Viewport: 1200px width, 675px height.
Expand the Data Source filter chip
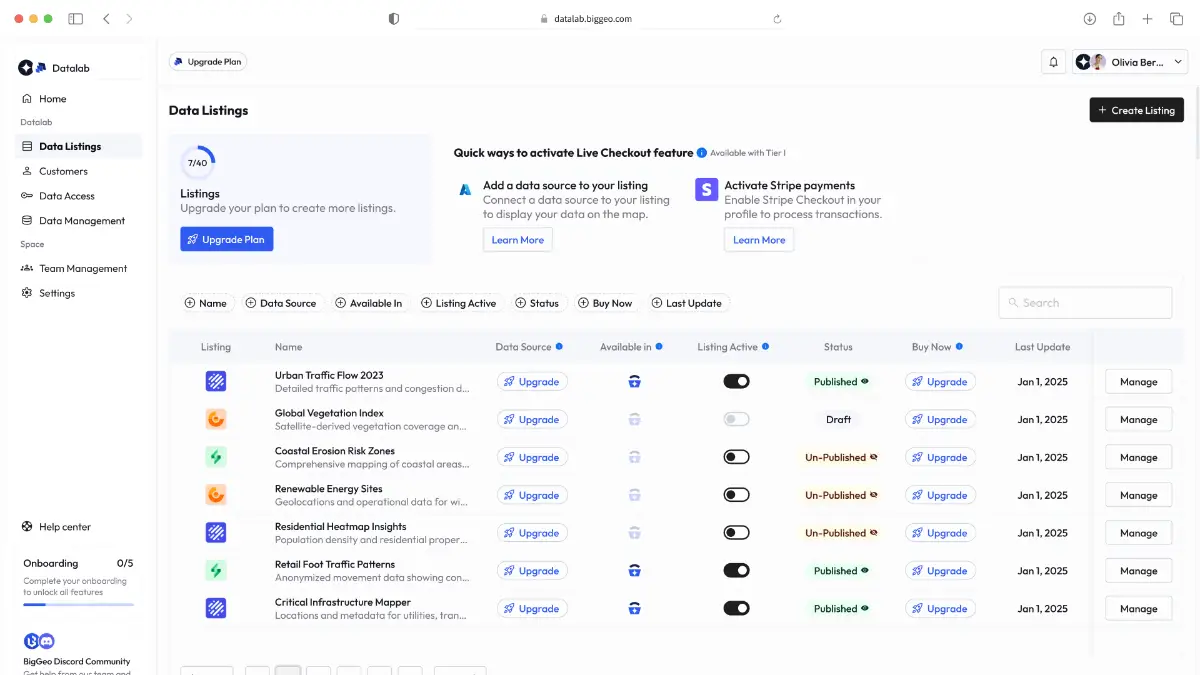pos(280,303)
